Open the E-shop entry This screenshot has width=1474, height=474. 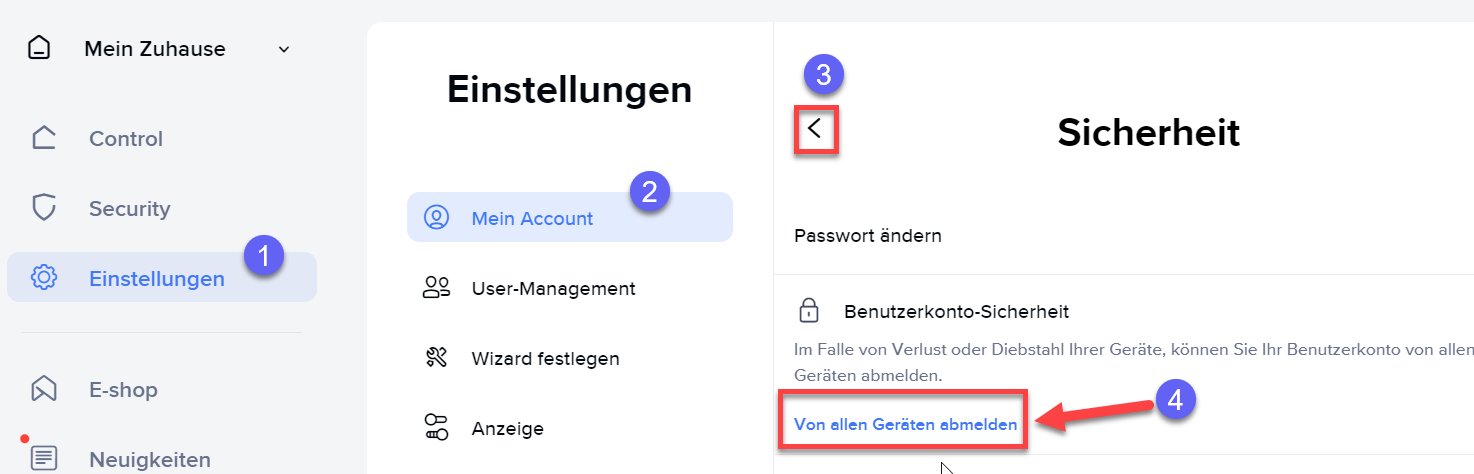tap(162, 389)
